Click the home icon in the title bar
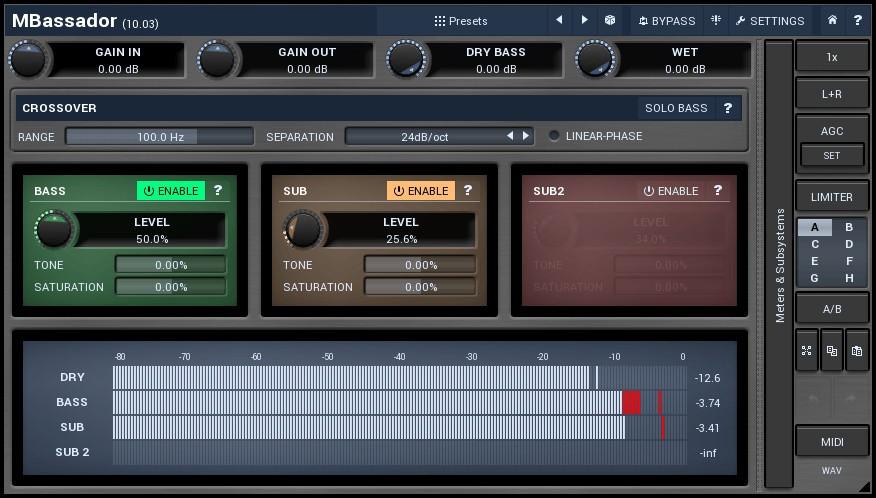The image size is (876, 498). pos(832,20)
